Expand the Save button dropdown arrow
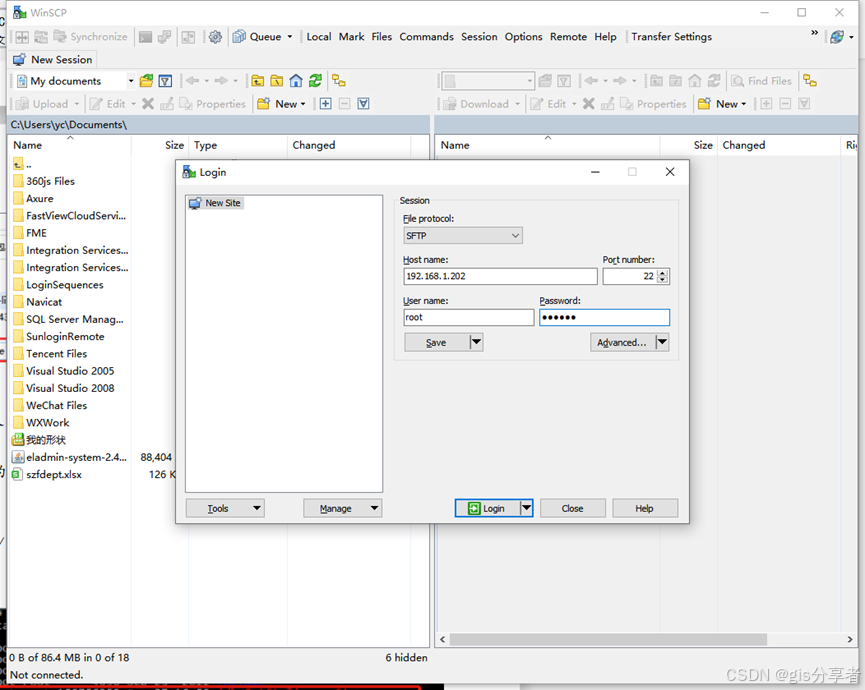The image size is (865, 690). pyautogui.click(x=477, y=343)
